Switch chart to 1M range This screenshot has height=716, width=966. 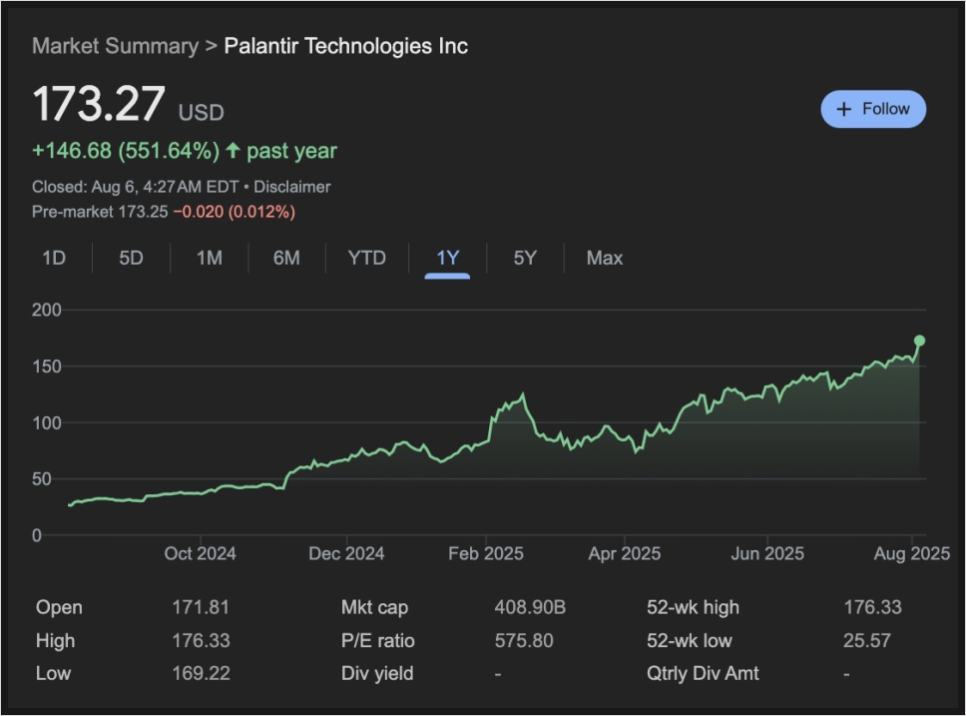coord(209,258)
